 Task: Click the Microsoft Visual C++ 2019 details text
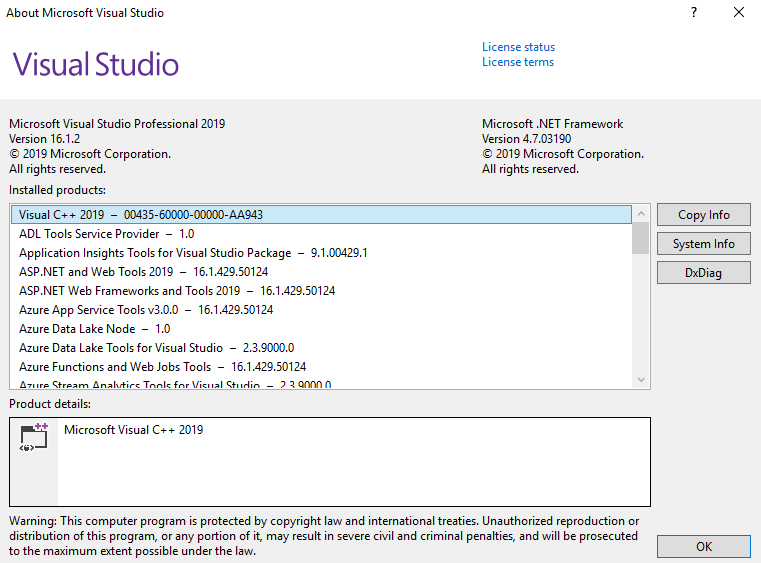[133, 430]
